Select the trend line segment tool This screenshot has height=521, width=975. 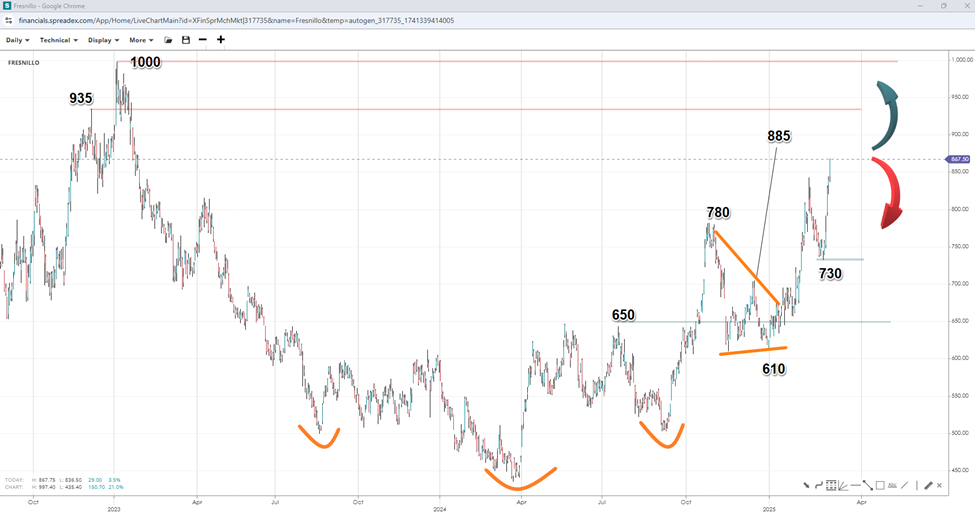tap(868, 485)
